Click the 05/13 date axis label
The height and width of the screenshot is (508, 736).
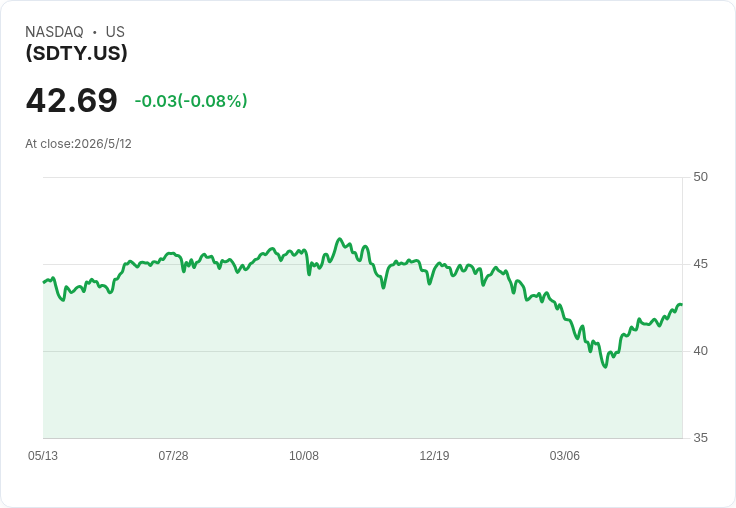coord(43,456)
